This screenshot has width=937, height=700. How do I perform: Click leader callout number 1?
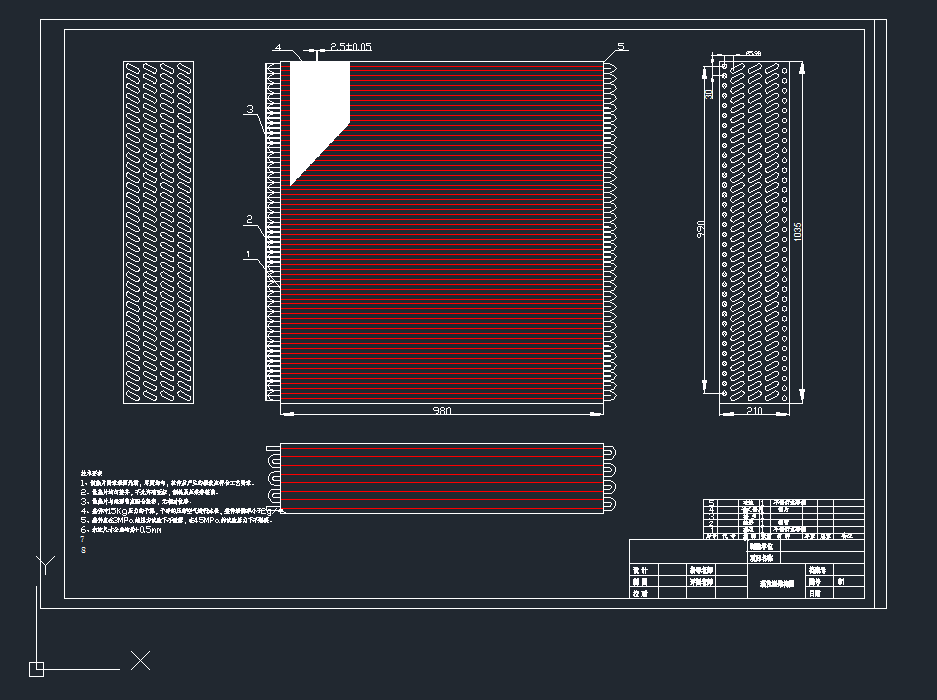(248, 255)
